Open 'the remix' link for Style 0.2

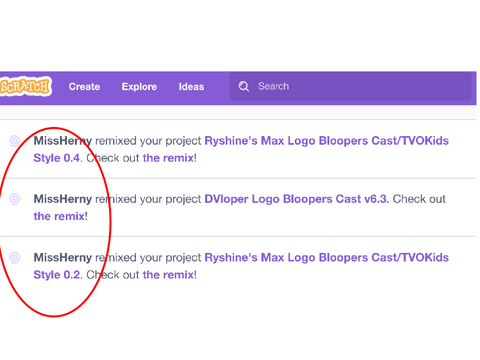168,275
